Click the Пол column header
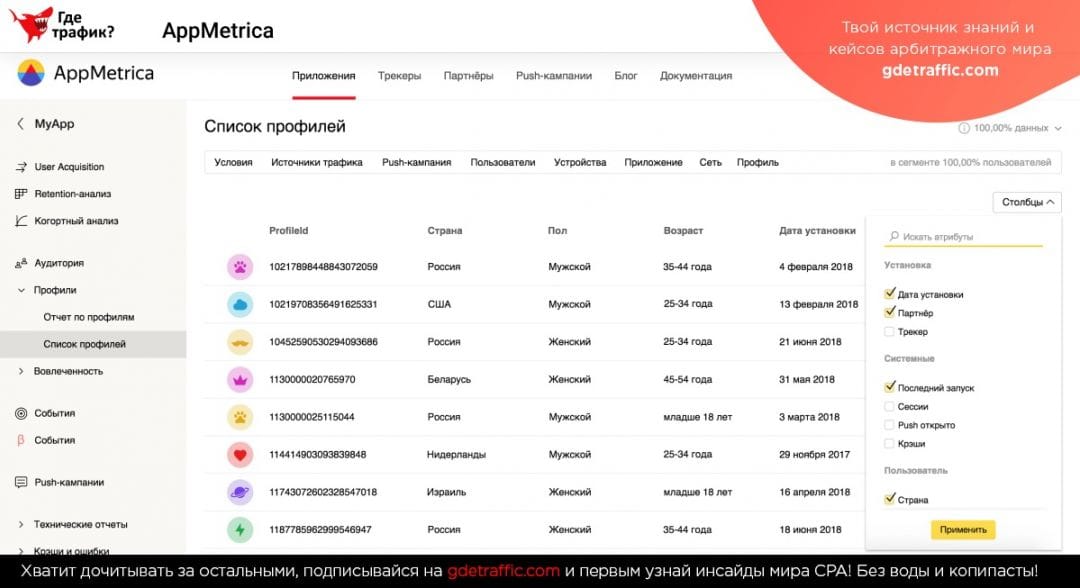 click(557, 231)
